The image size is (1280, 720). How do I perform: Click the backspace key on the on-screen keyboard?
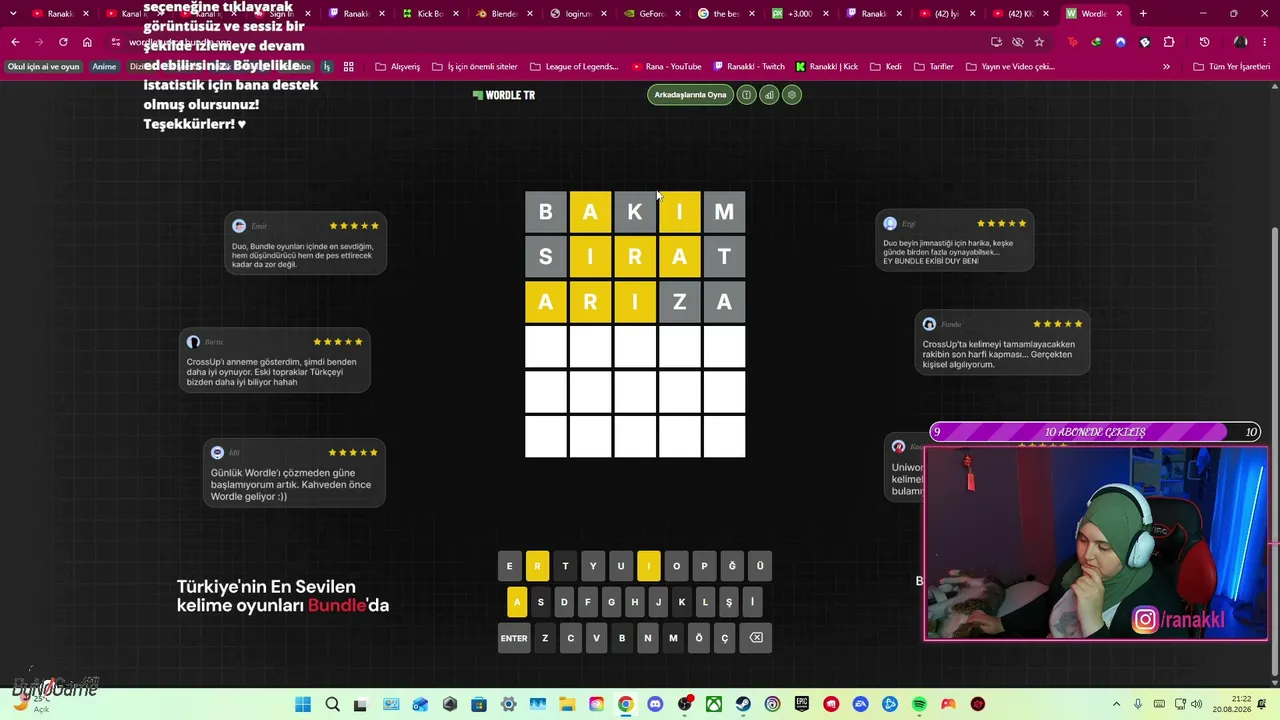(756, 638)
